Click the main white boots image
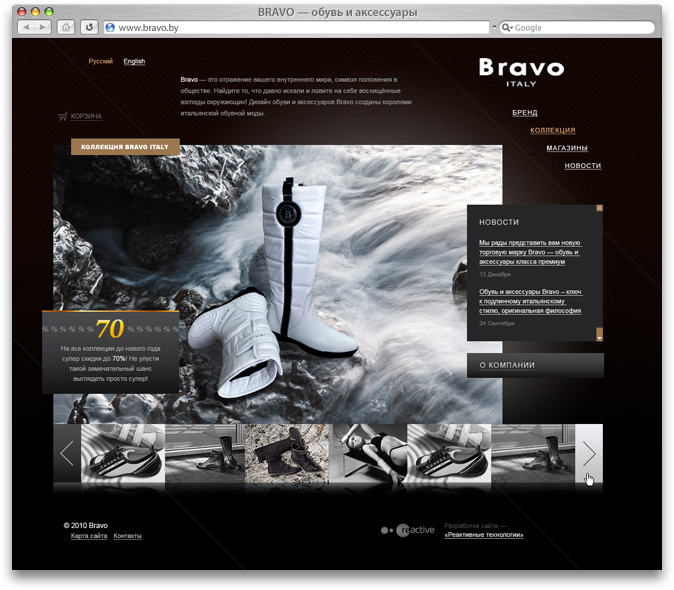The image size is (674, 590). coord(278,284)
